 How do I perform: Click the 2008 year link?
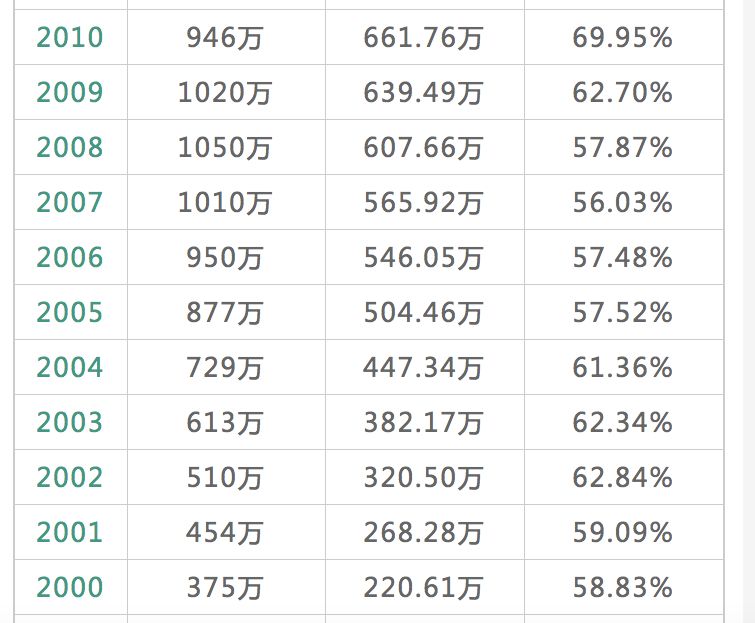click(x=70, y=148)
